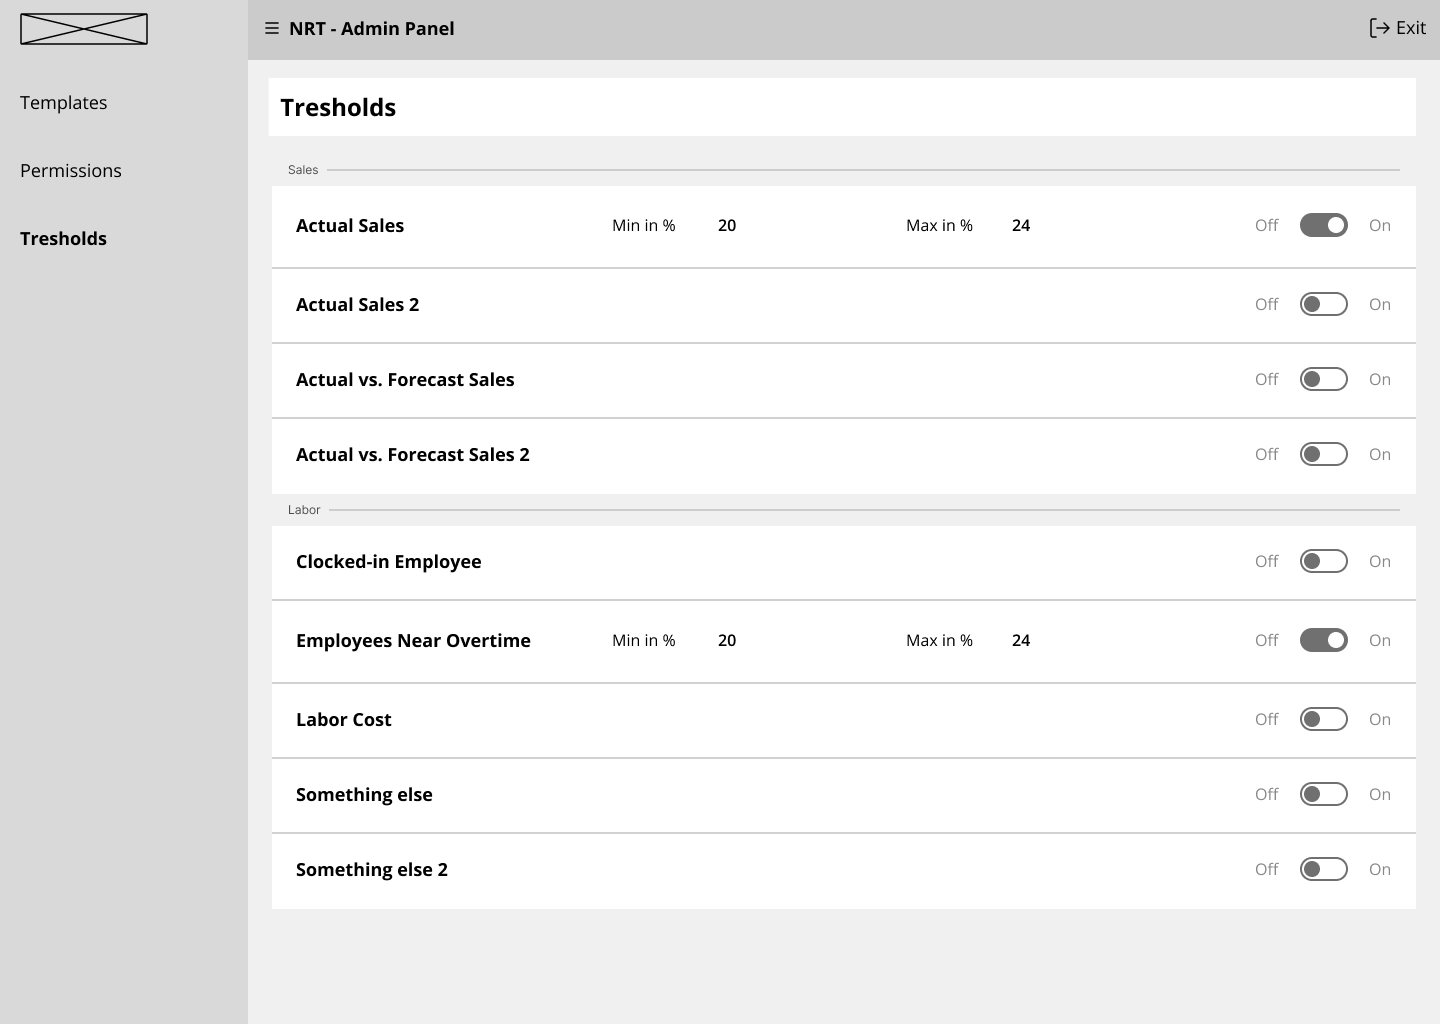Image resolution: width=1440 pixels, height=1024 pixels.
Task: Edit Actual Sales Min in % value
Action: tap(727, 226)
